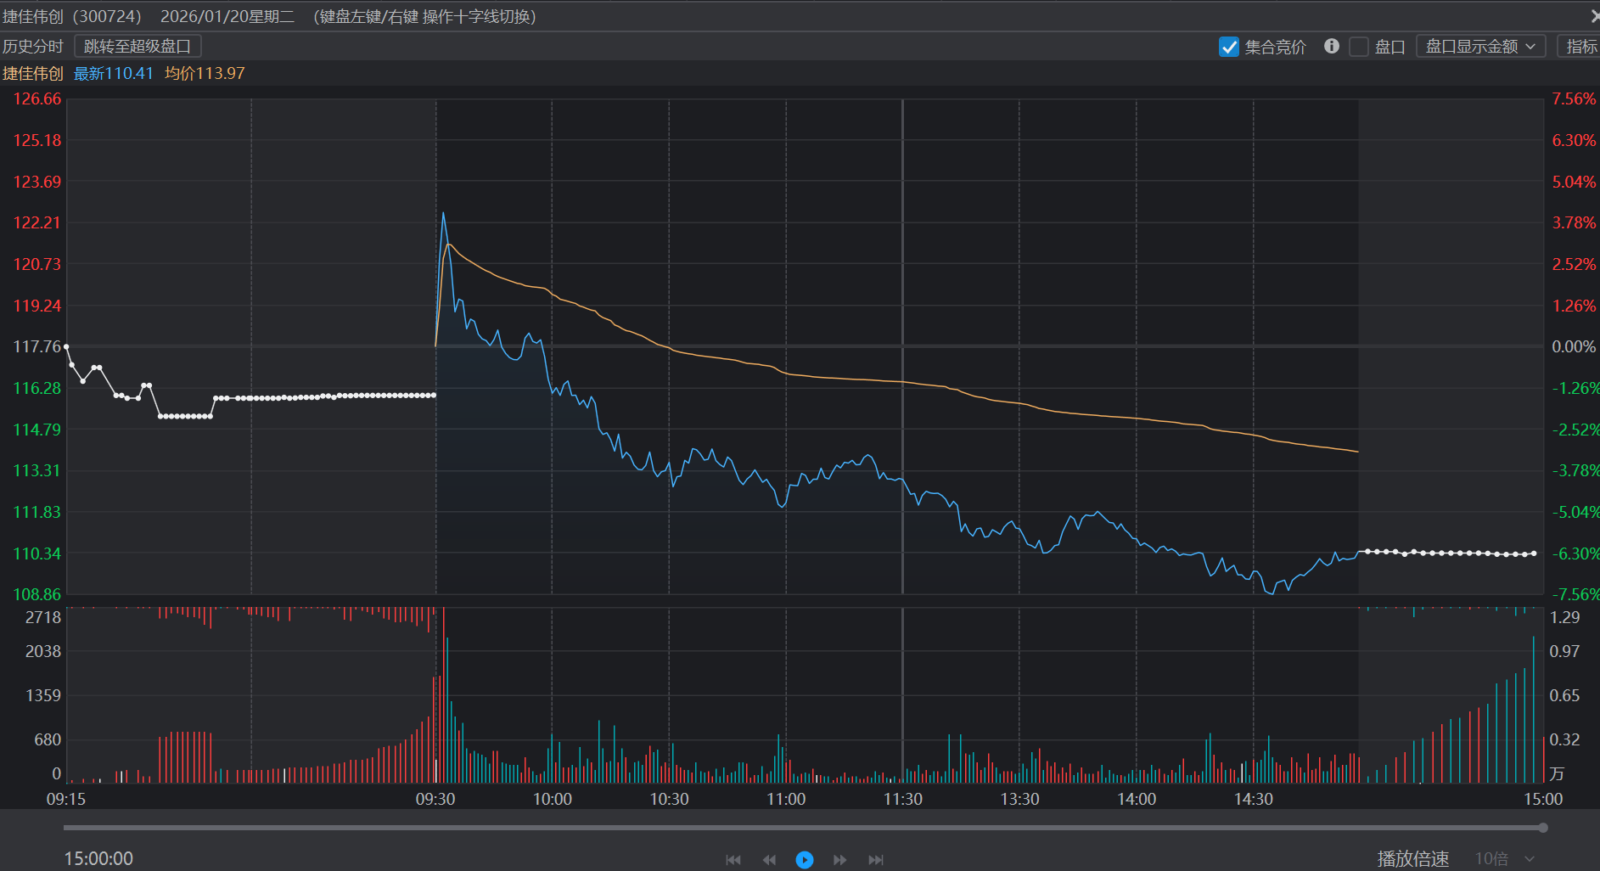Click the 捷佳伟创 stock name legend label
The width and height of the screenshot is (1600, 871).
point(33,74)
